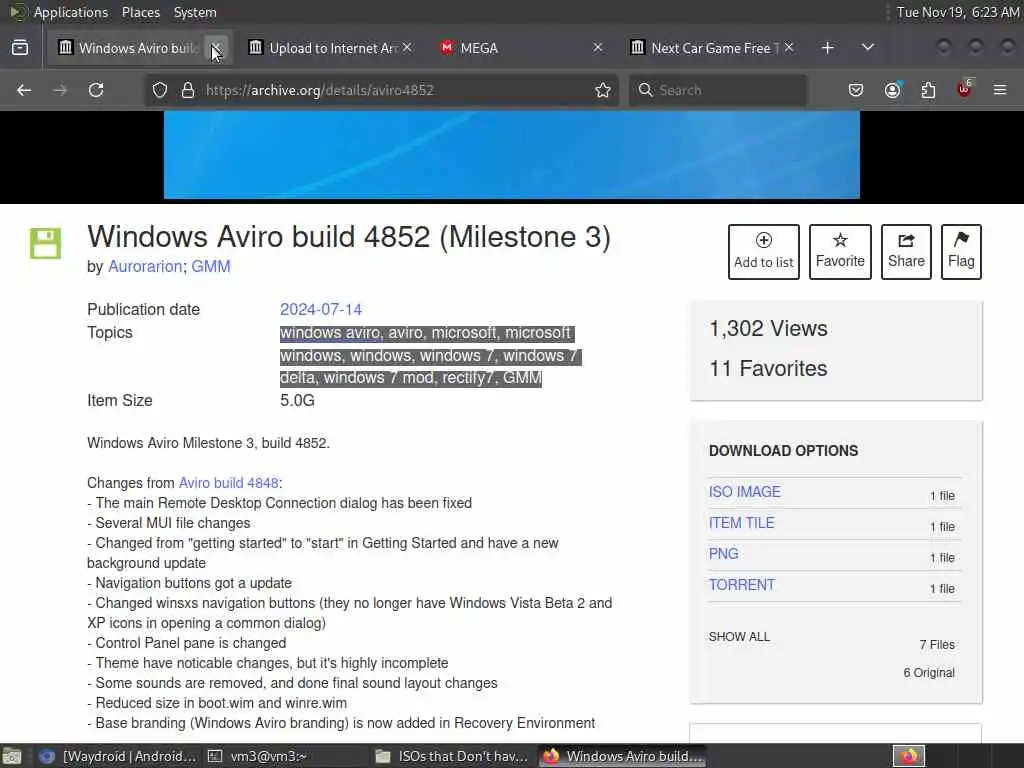Open the GMM author link
This screenshot has width=1024, height=768.
click(x=211, y=266)
